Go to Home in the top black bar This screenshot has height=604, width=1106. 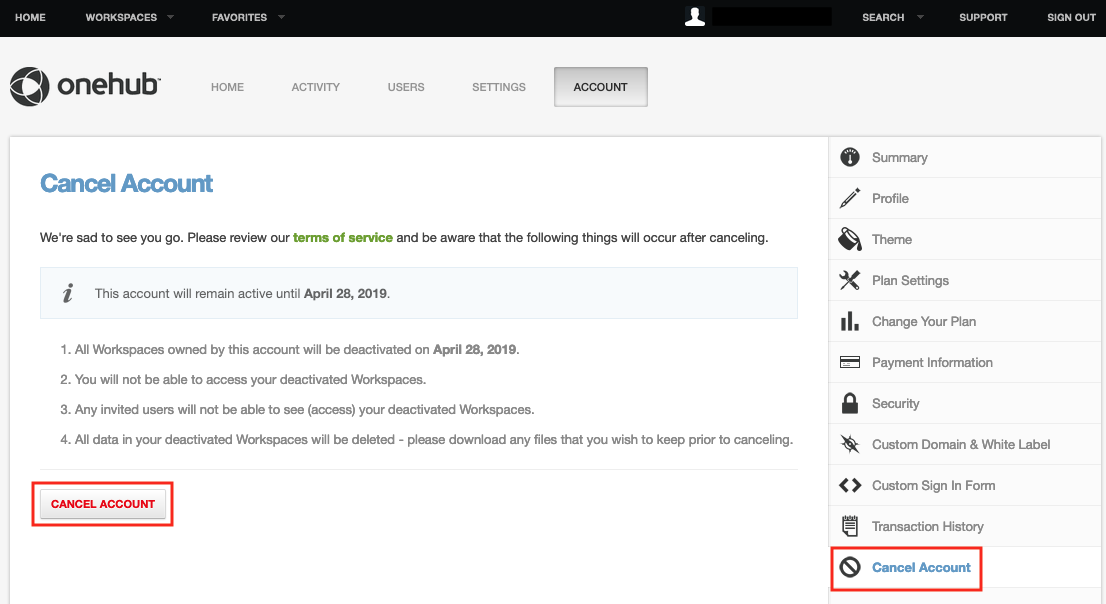click(x=30, y=17)
